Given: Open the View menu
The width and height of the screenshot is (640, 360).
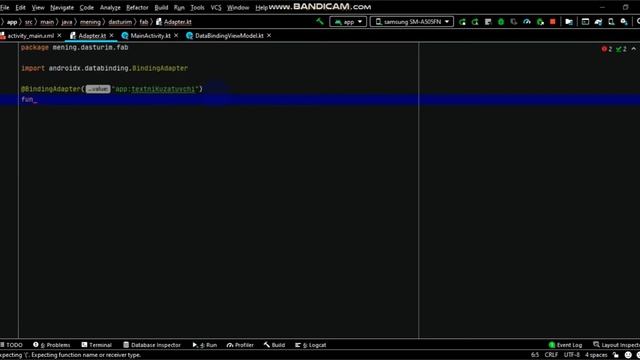Looking at the screenshot, I should (x=38, y=7).
